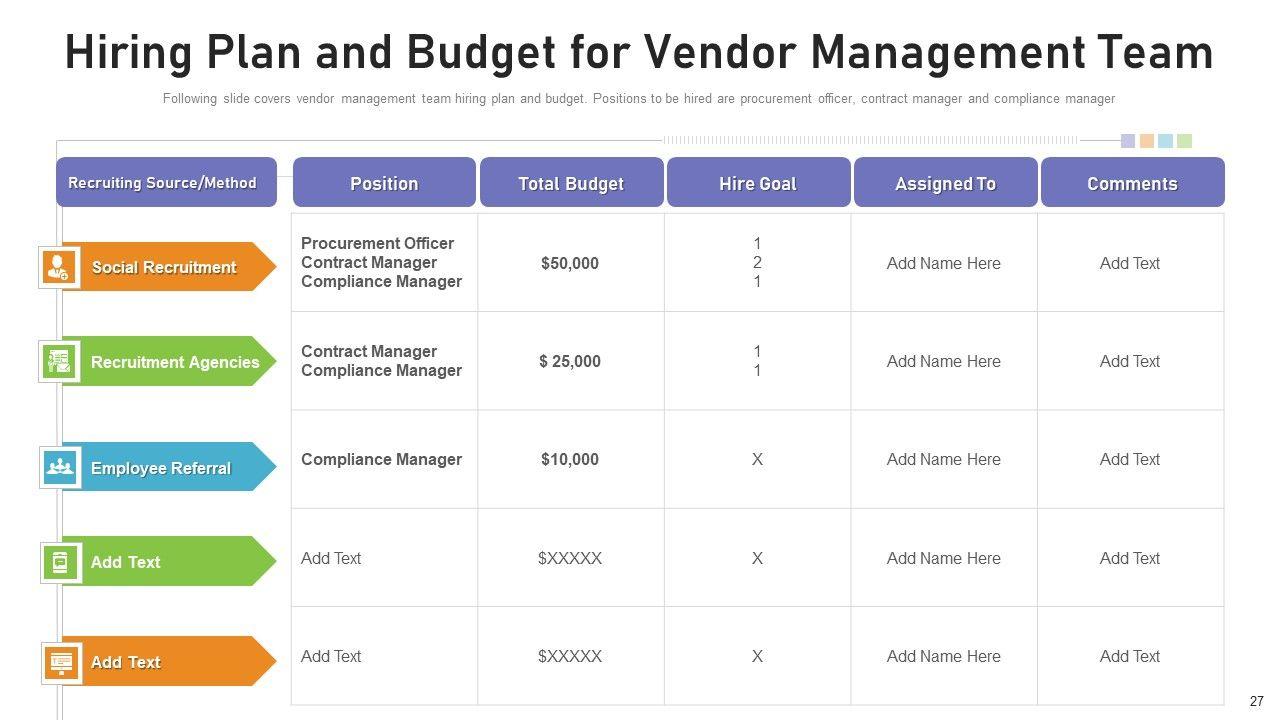The height and width of the screenshot is (720, 1280).
Task: Select the Hire Goal column header
Action: (758, 183)
